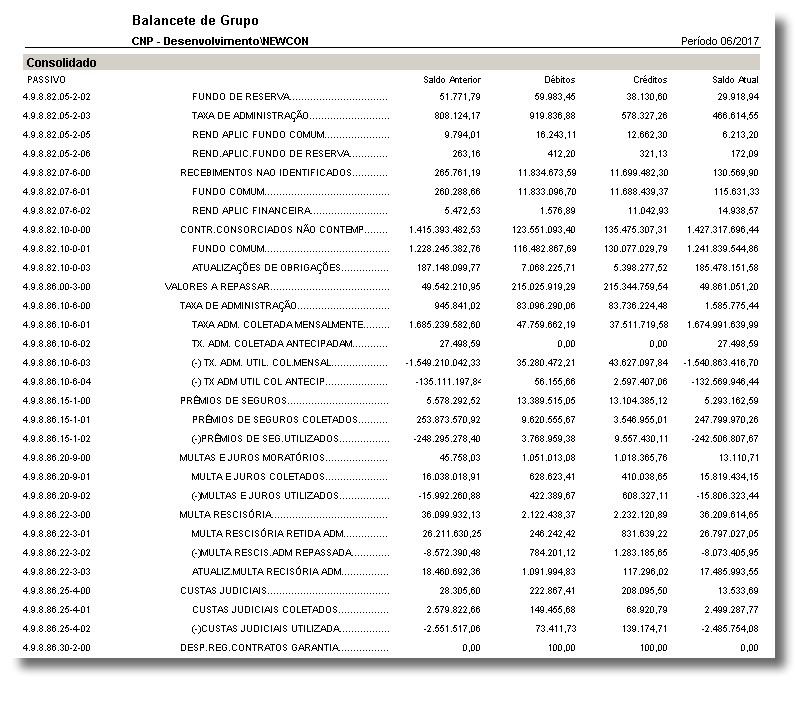This screenshot has height=708, width=795.
Task: Select (-)PRÊMIOS DE SEG.UTILIZADOS row label
Action: 265,439
